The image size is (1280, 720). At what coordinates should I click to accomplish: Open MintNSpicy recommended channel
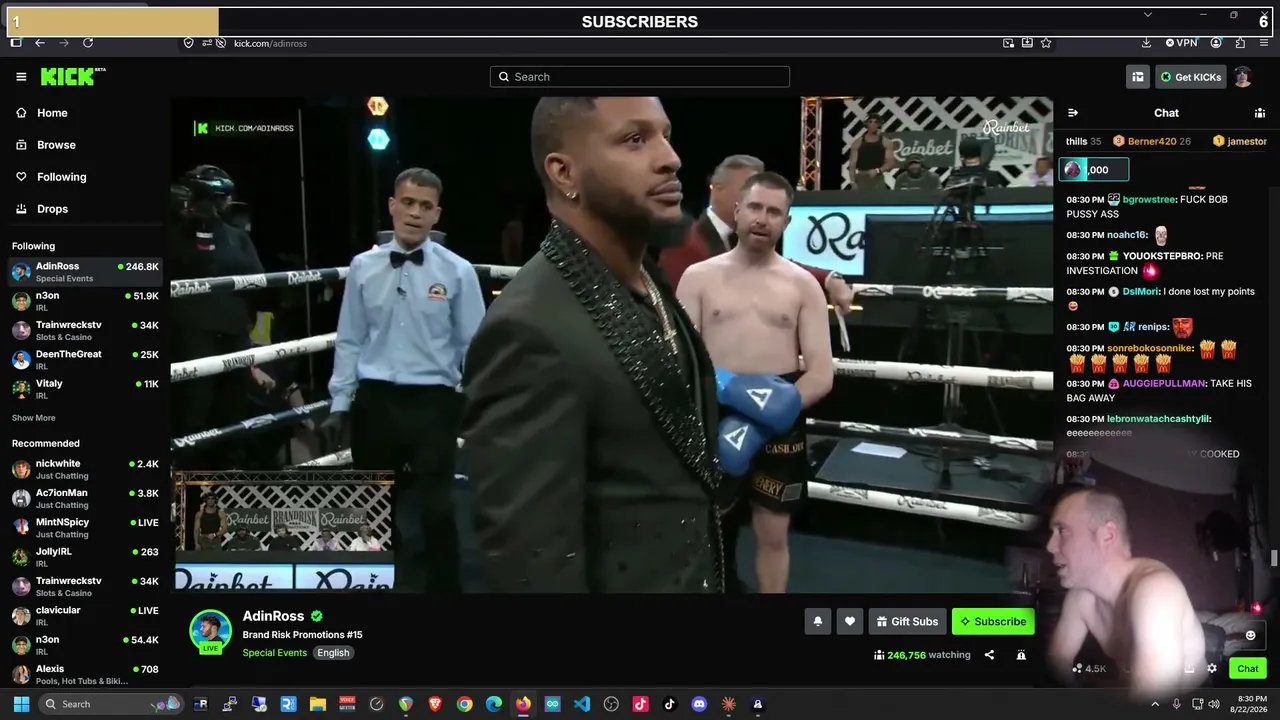(x=85, y=527)
